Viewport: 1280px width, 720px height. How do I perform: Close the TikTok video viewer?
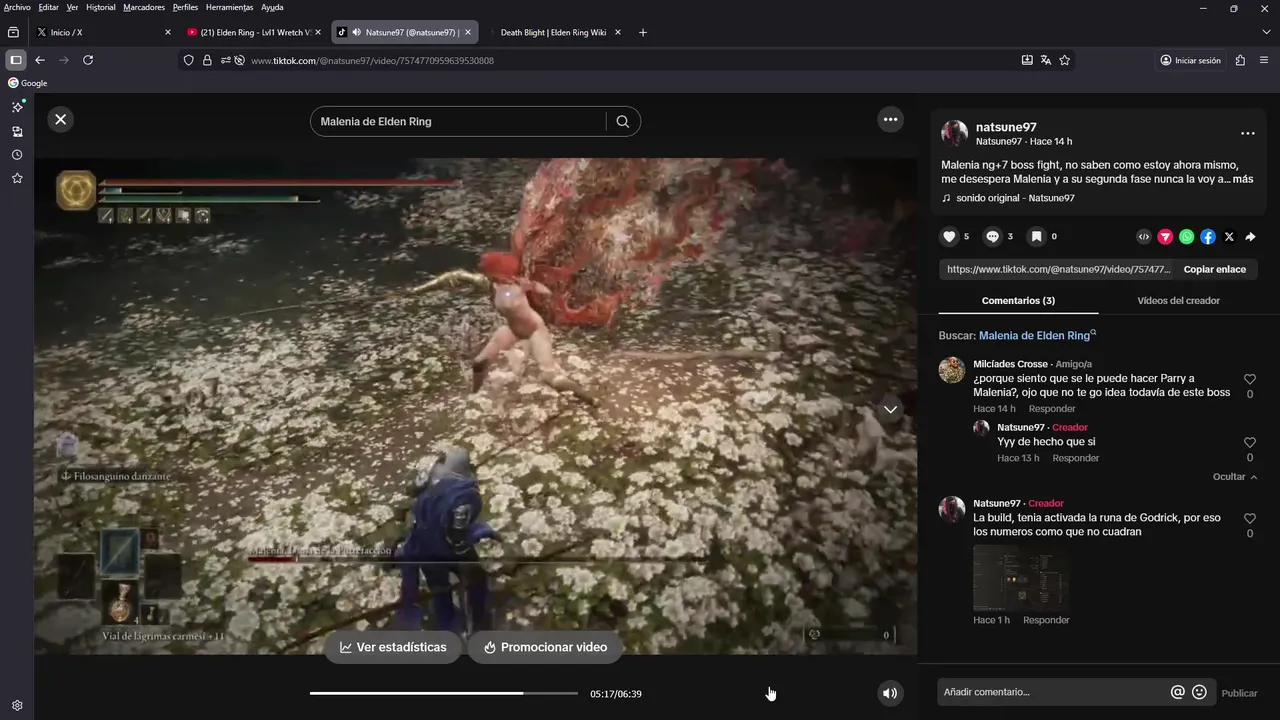(x=61, y=119)
